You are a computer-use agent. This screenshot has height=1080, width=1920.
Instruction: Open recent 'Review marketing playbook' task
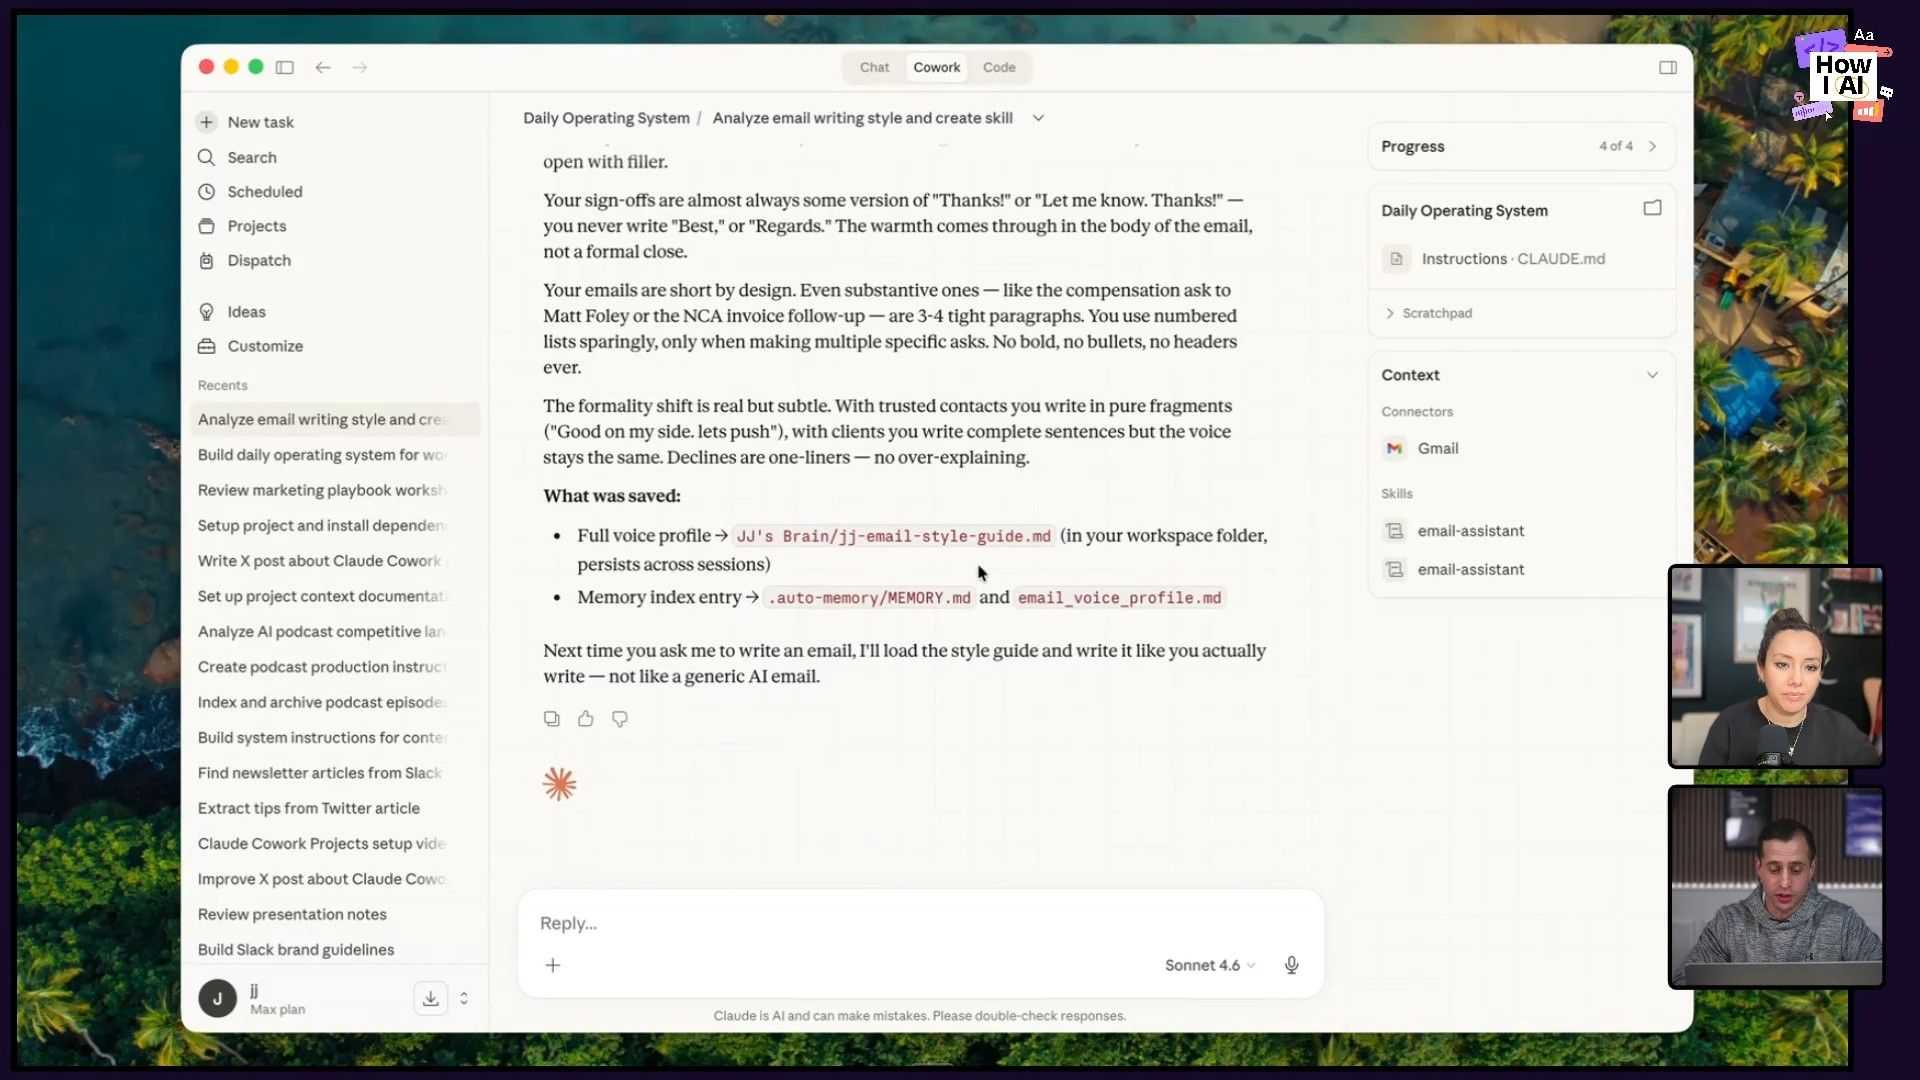(x=322, y=490)
